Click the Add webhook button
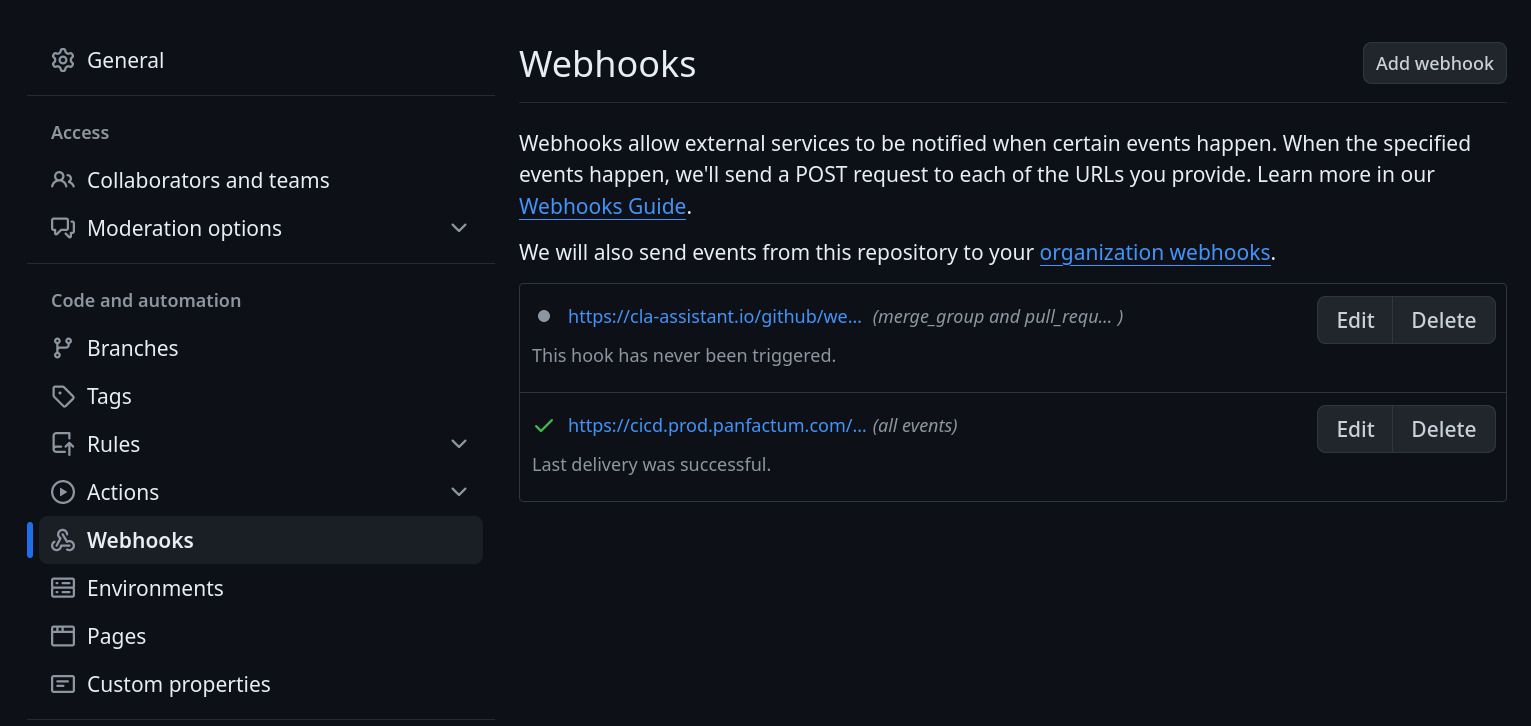 (x=1434, y=63)
